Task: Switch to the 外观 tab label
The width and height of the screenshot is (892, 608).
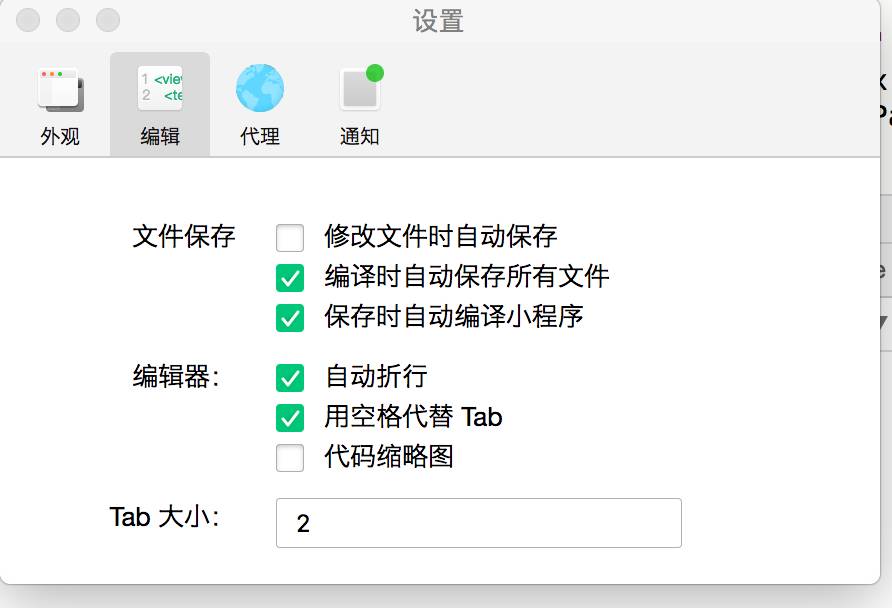Action: pyautogui.click(x=60, y=137)
